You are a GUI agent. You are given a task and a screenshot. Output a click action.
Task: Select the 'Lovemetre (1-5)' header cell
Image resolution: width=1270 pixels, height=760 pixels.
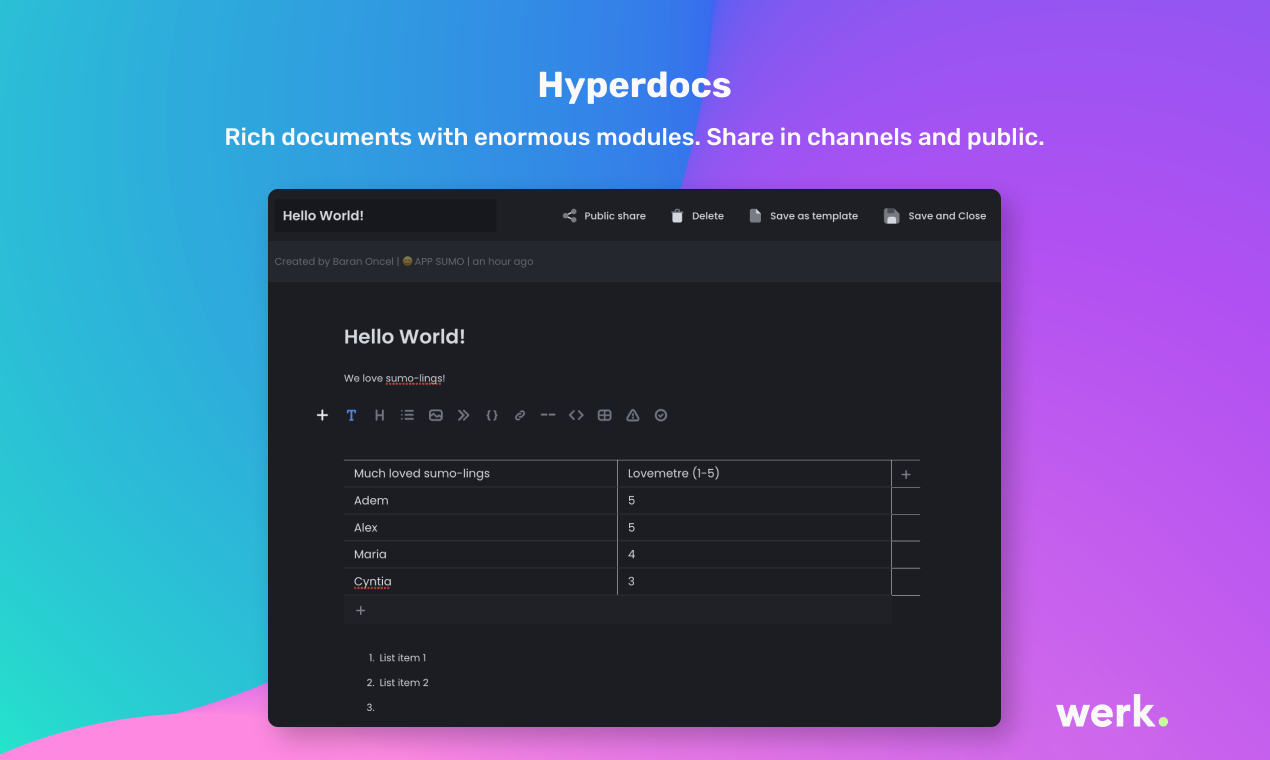pos(754,474)
